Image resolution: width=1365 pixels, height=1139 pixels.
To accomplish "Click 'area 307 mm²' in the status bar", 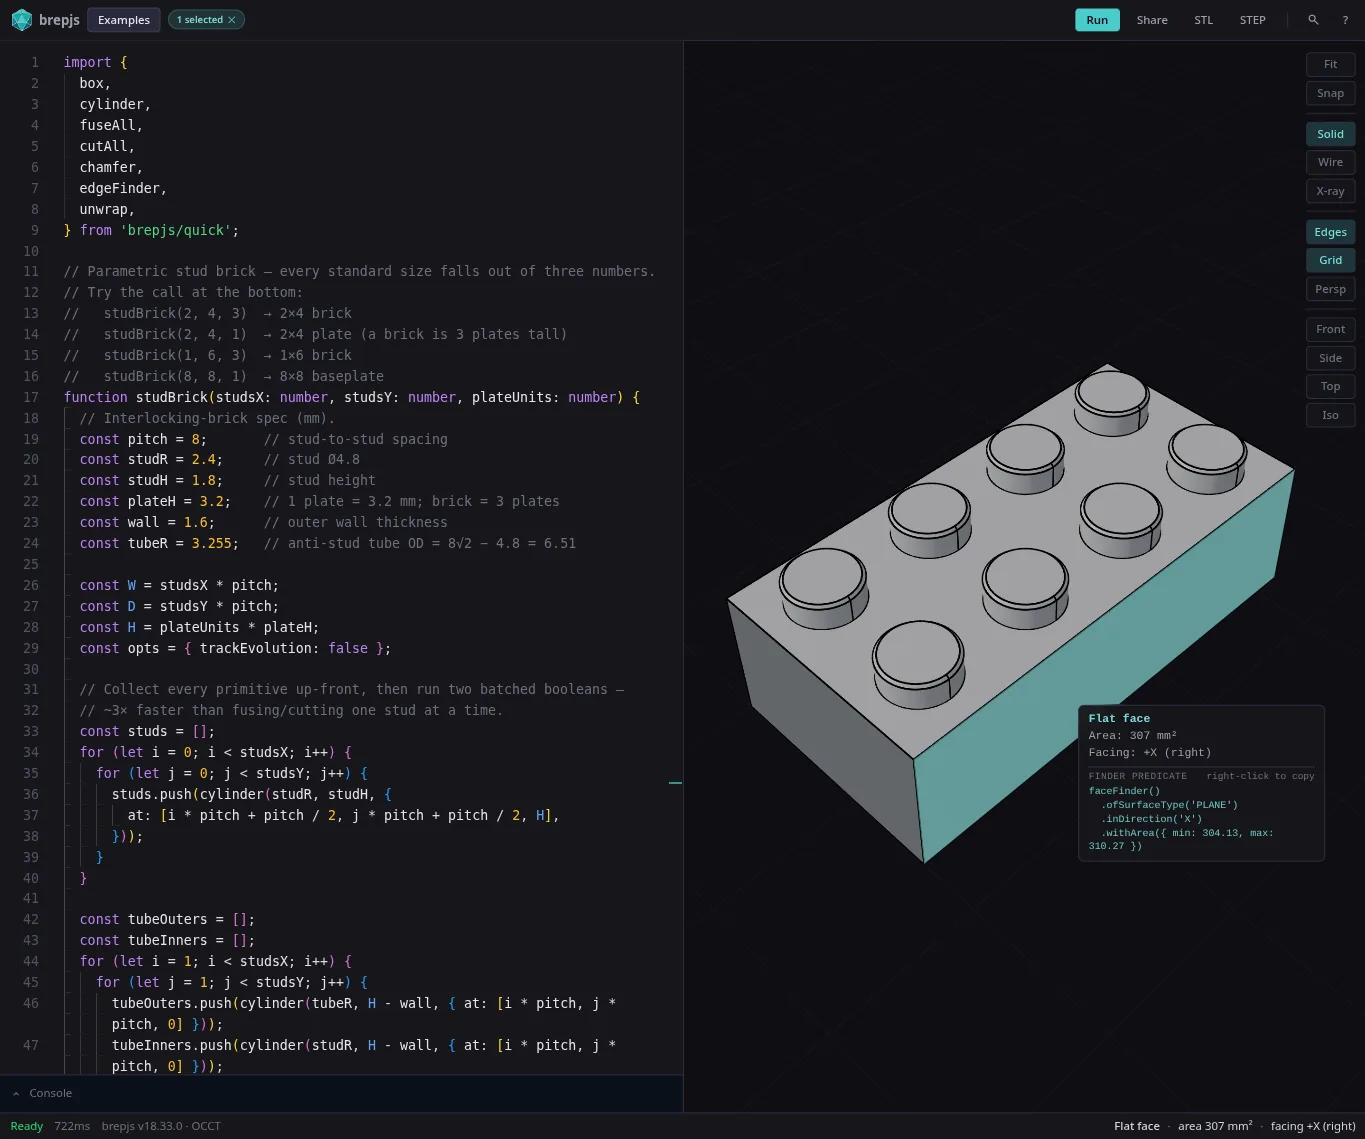I will pos(1215,1126).
